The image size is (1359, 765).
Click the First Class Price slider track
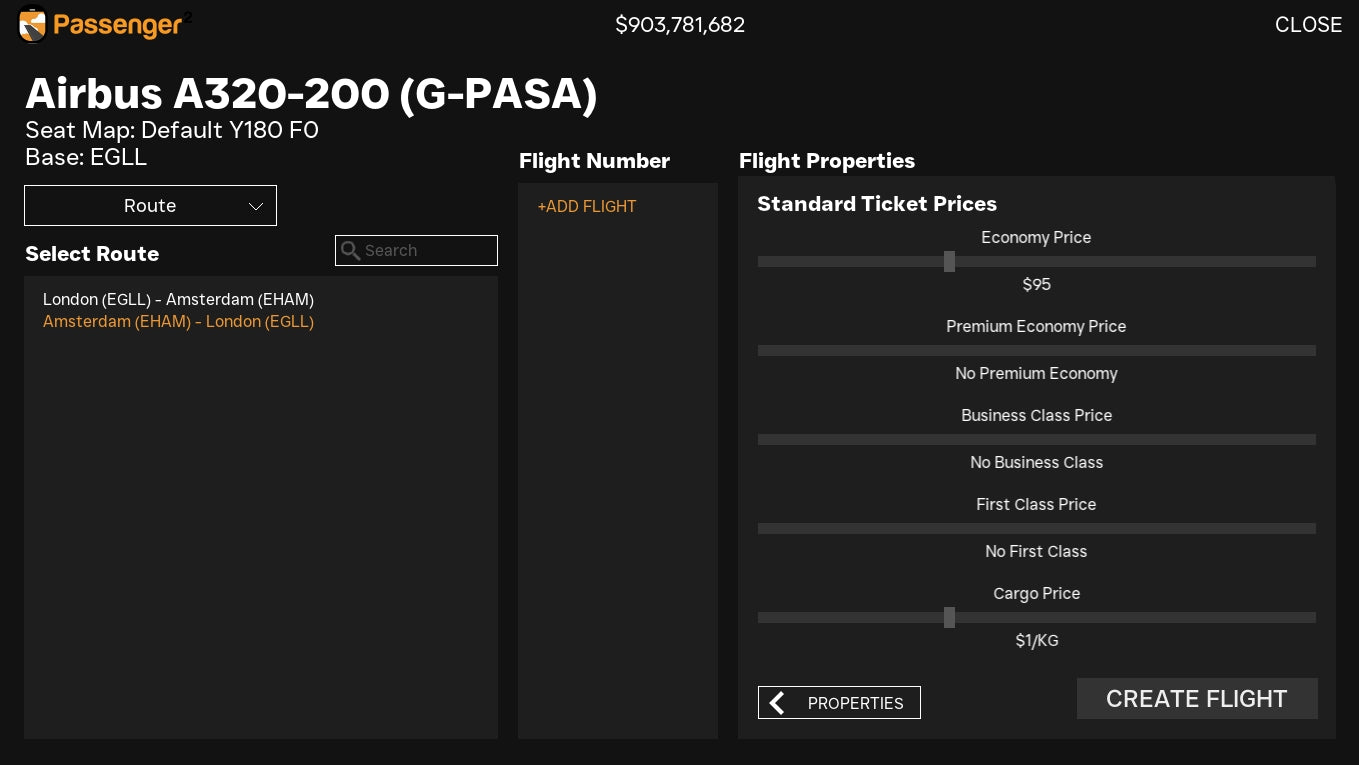(1036, 529)
